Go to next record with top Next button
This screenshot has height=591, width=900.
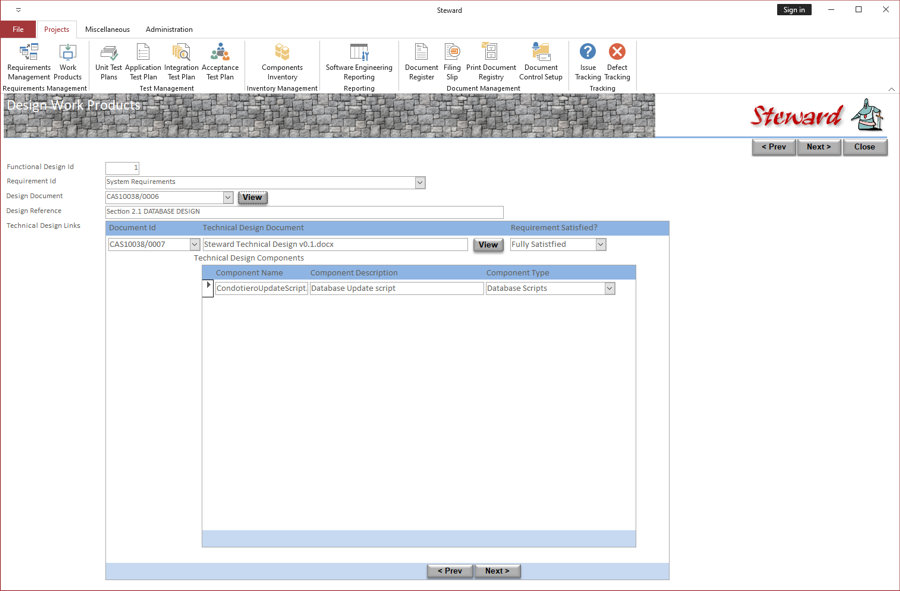click(818, 147)
